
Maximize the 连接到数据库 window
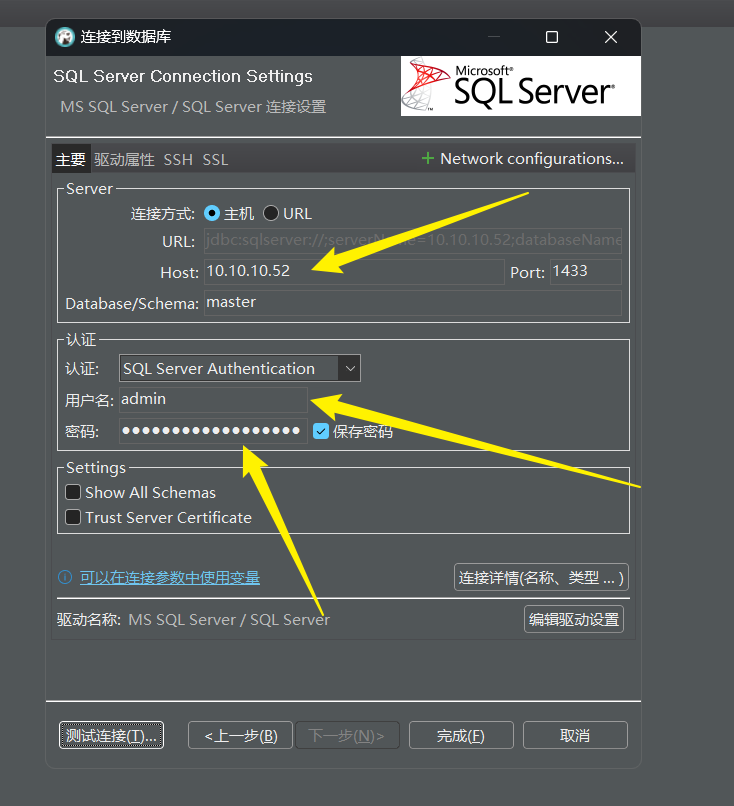[x=552, y=37]
